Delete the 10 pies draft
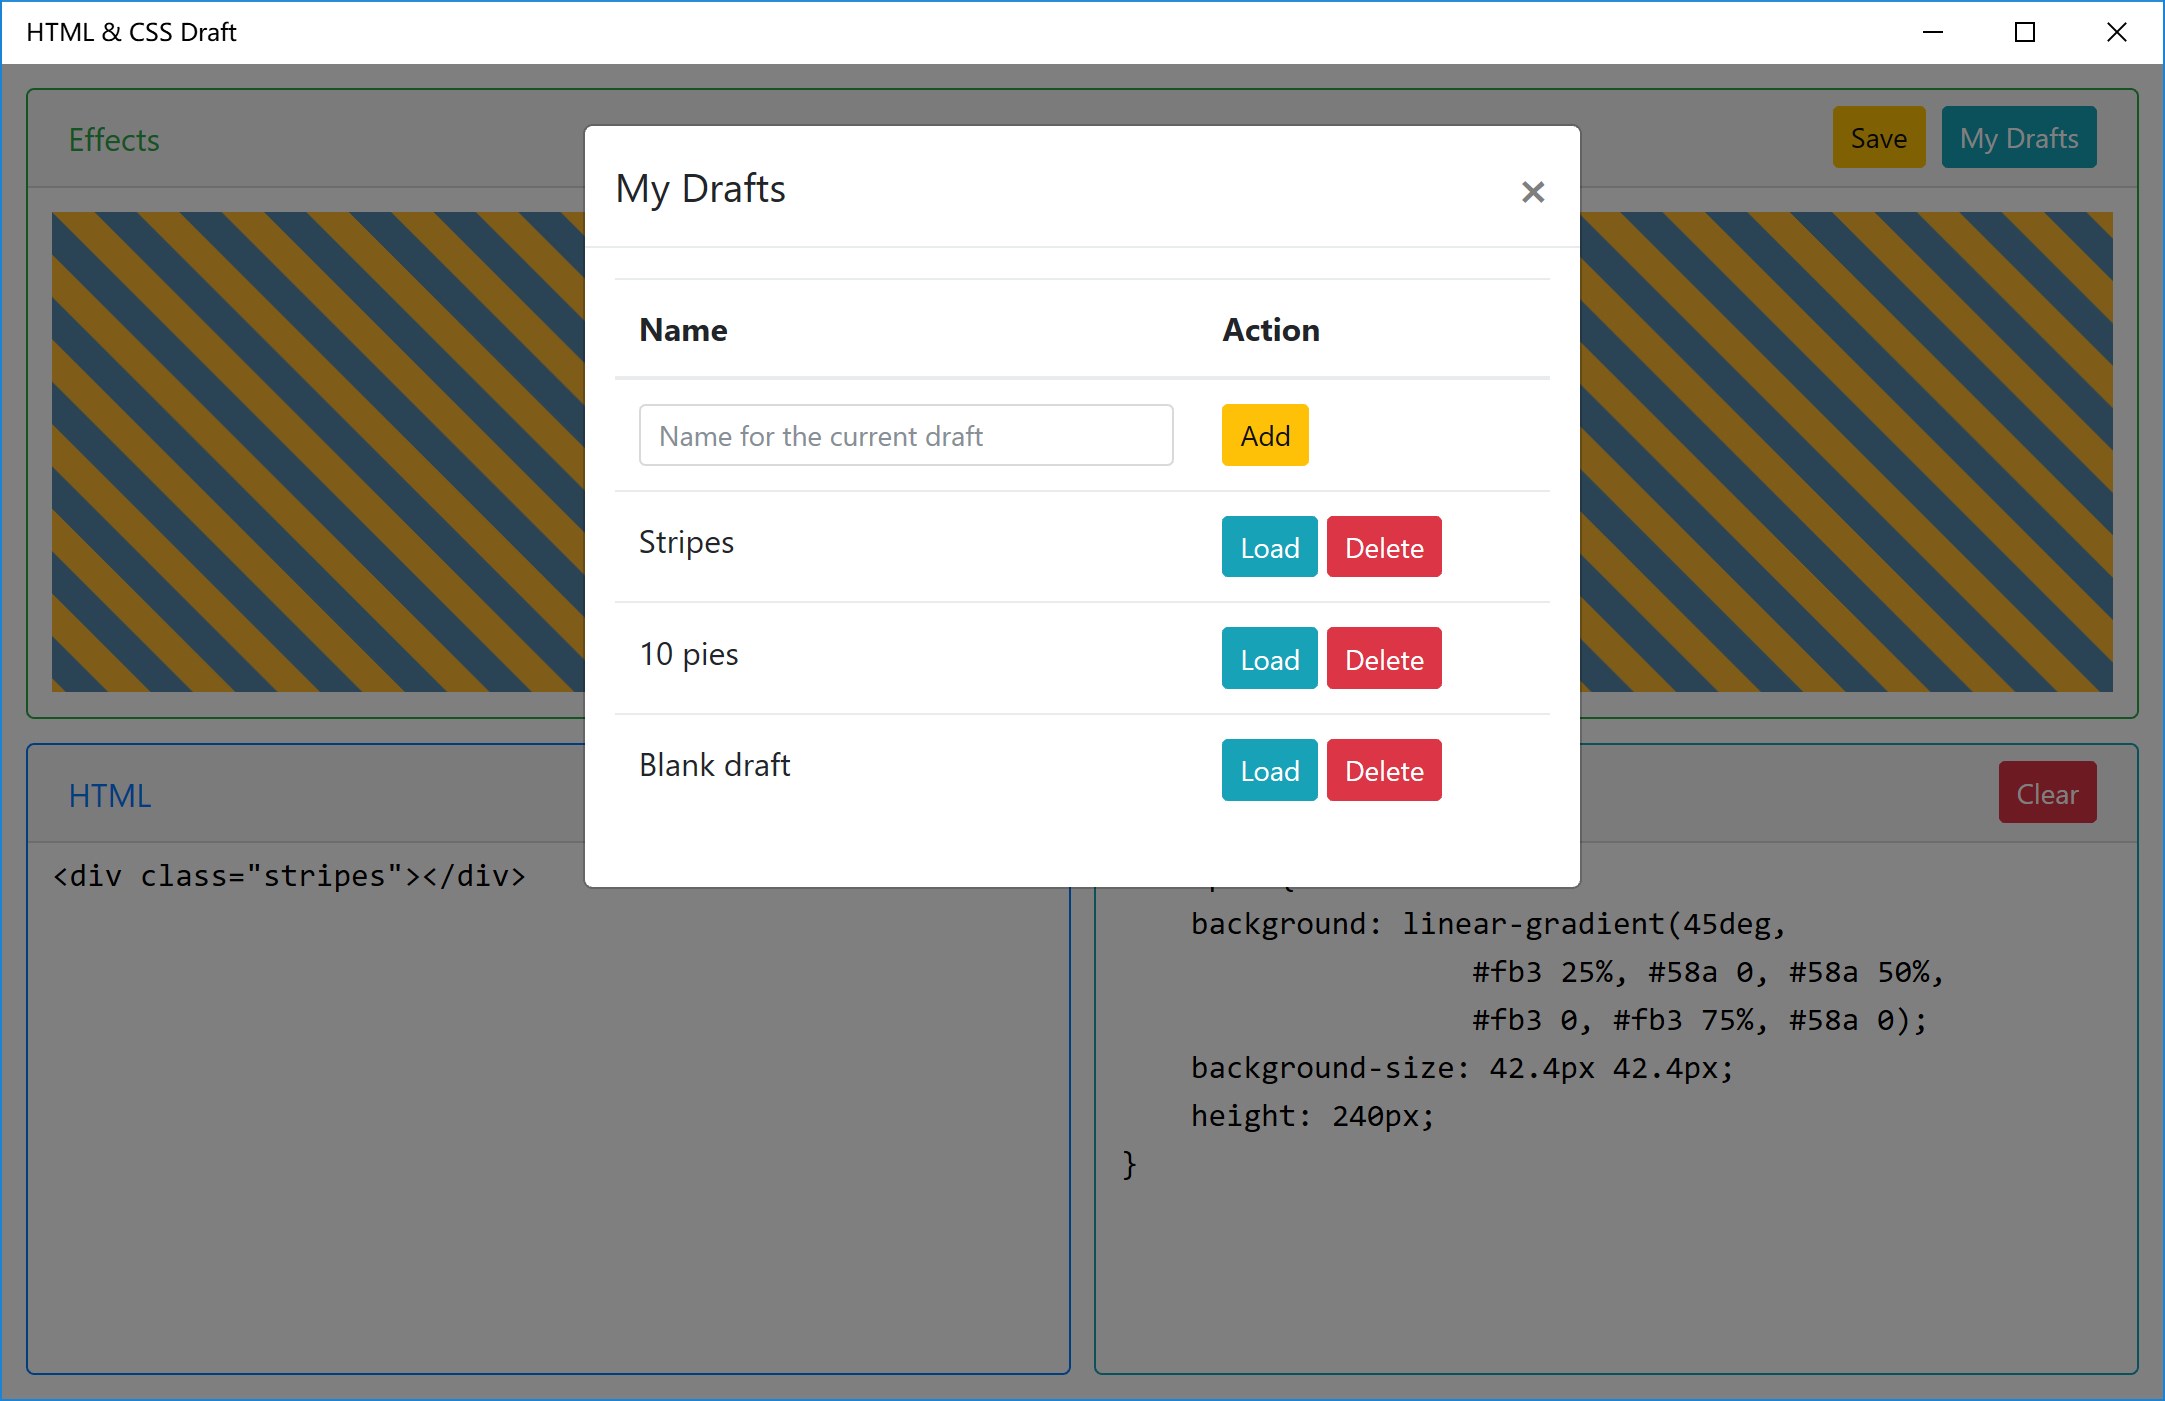2165x1401 pixels. (1383, 659)
